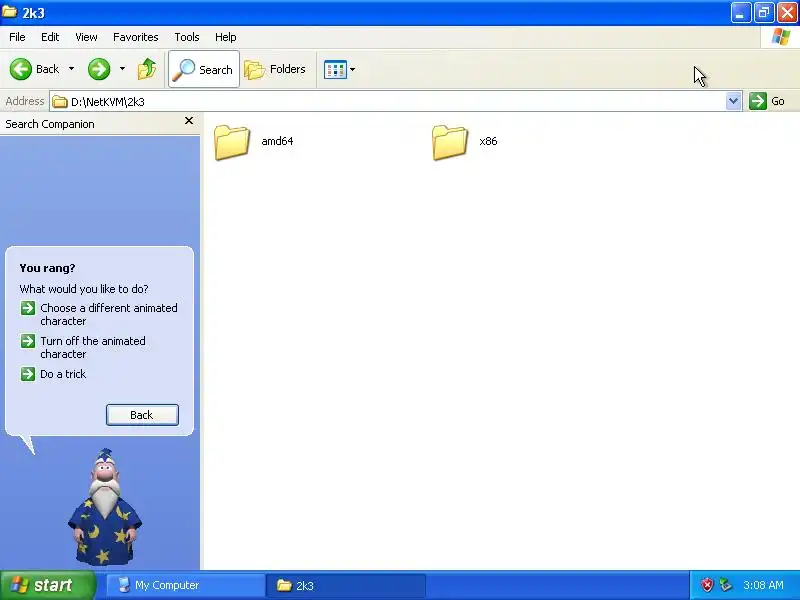
Task: Click the green Forward arrow icon
Action: (98, 69)
